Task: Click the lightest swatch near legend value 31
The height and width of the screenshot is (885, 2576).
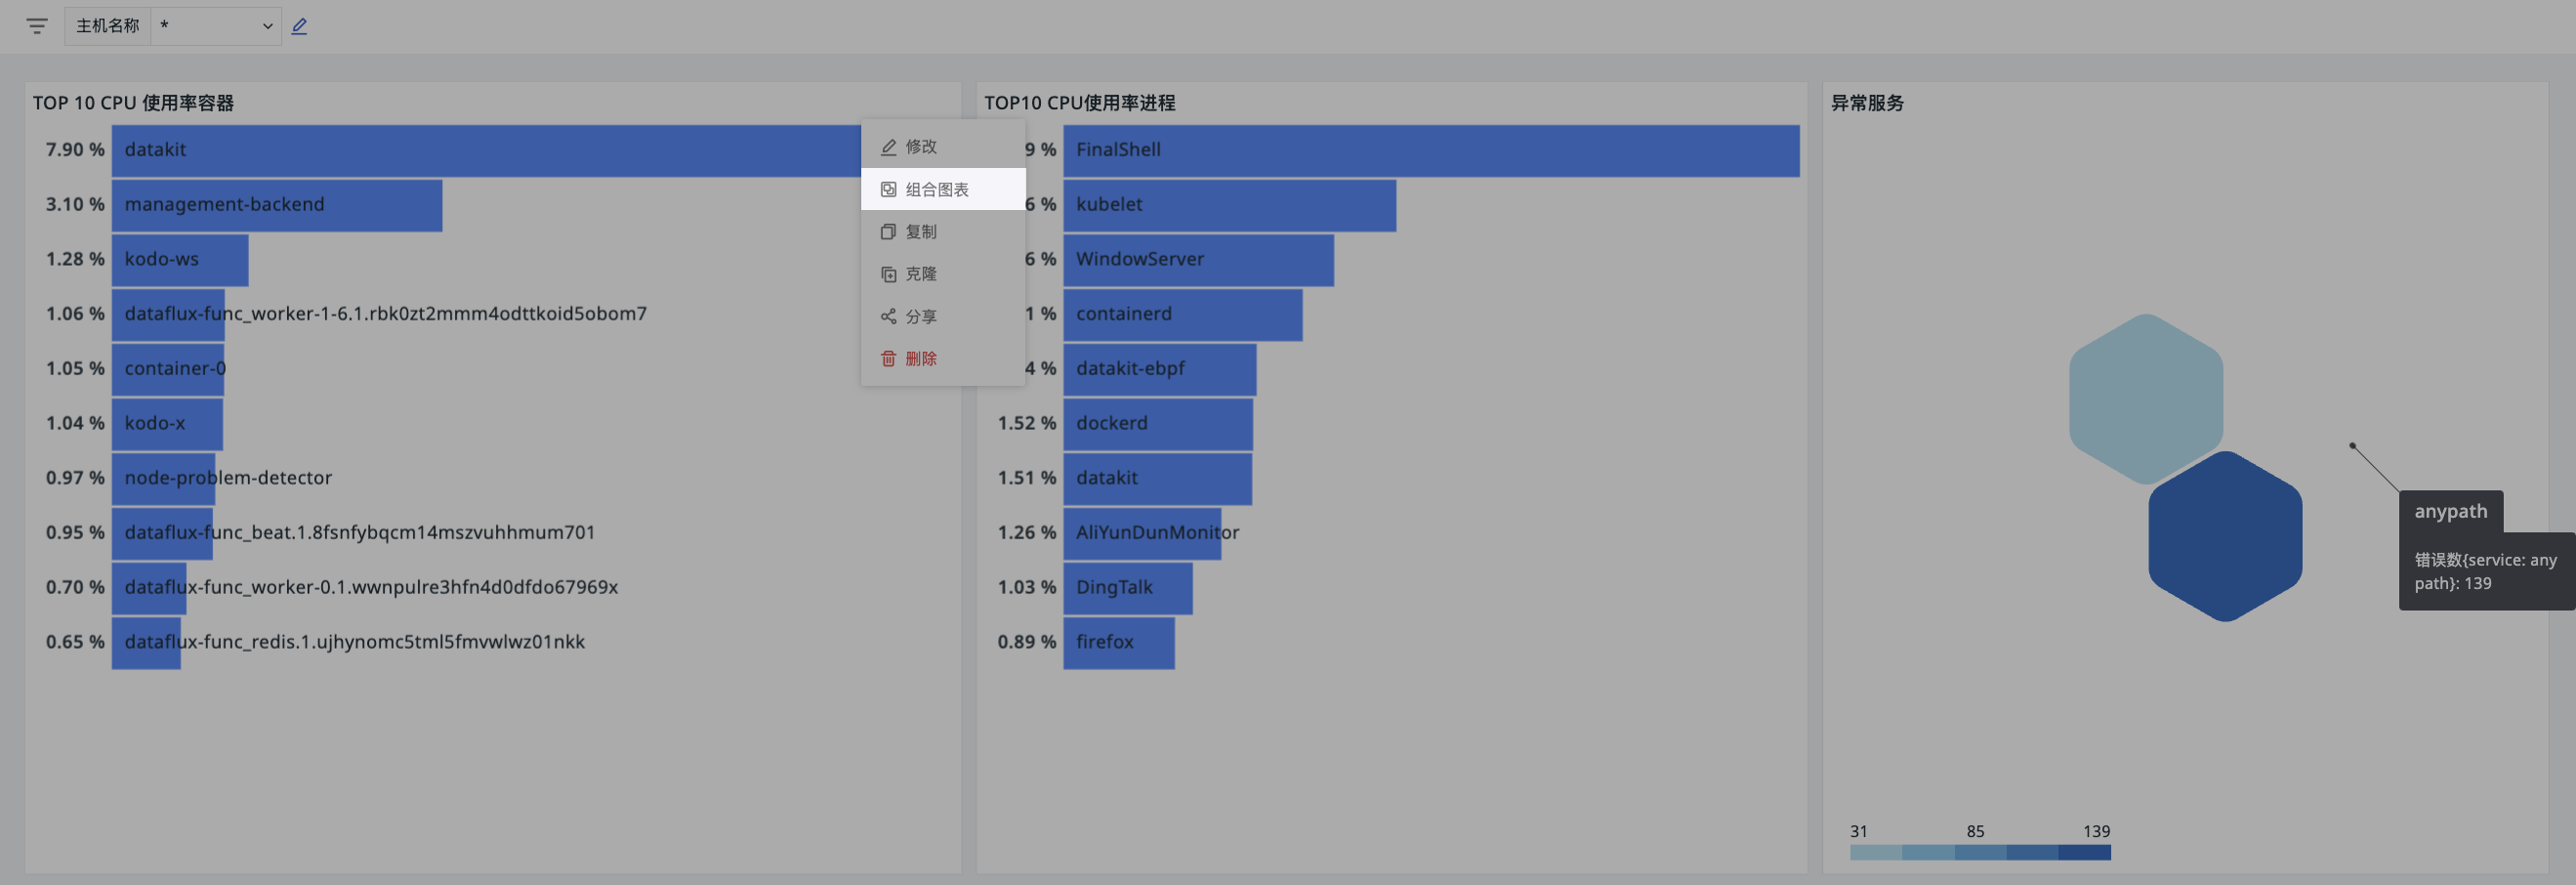Action: [1876, 852]
